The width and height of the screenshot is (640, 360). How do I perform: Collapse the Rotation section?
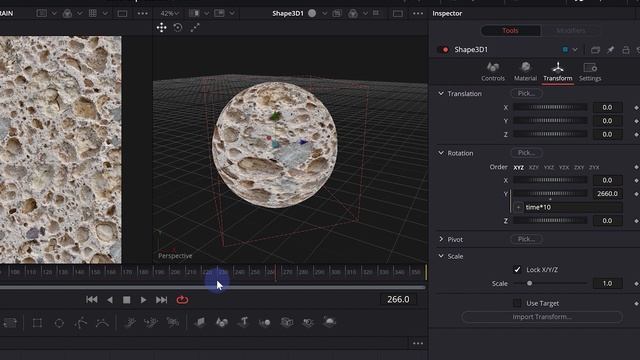441,153
